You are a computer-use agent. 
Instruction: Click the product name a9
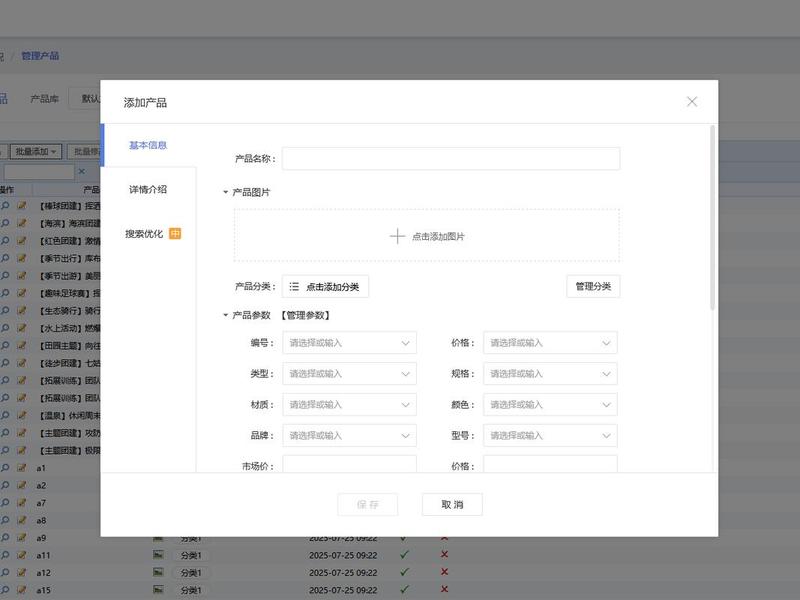pyautogui.click(x=41, y=538)
